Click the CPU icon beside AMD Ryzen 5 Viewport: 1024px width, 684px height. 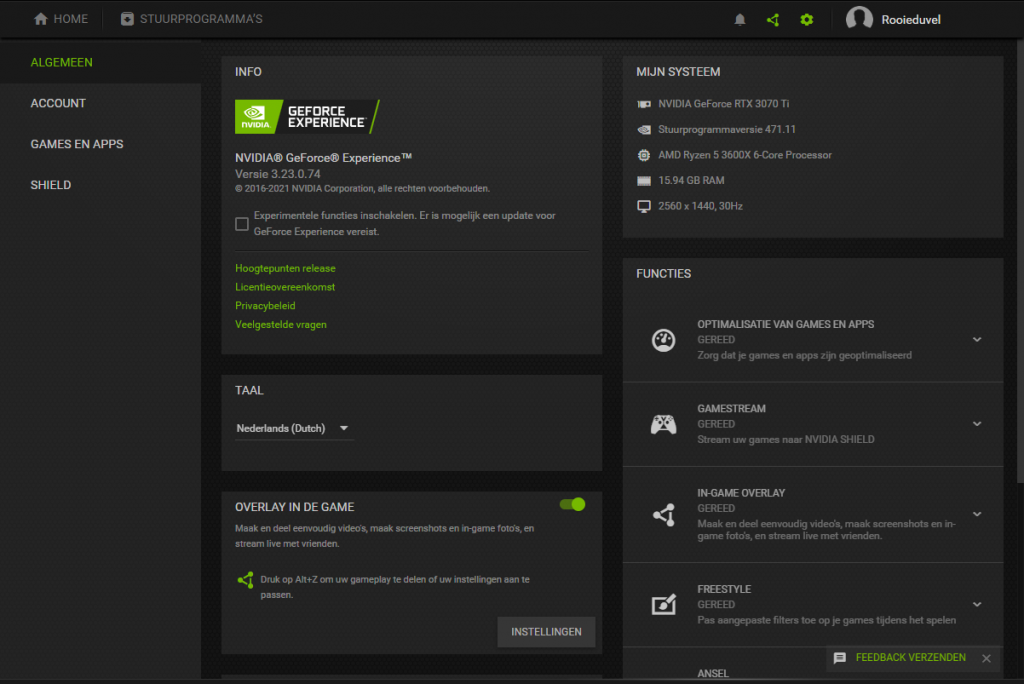(x=644, y=155)
